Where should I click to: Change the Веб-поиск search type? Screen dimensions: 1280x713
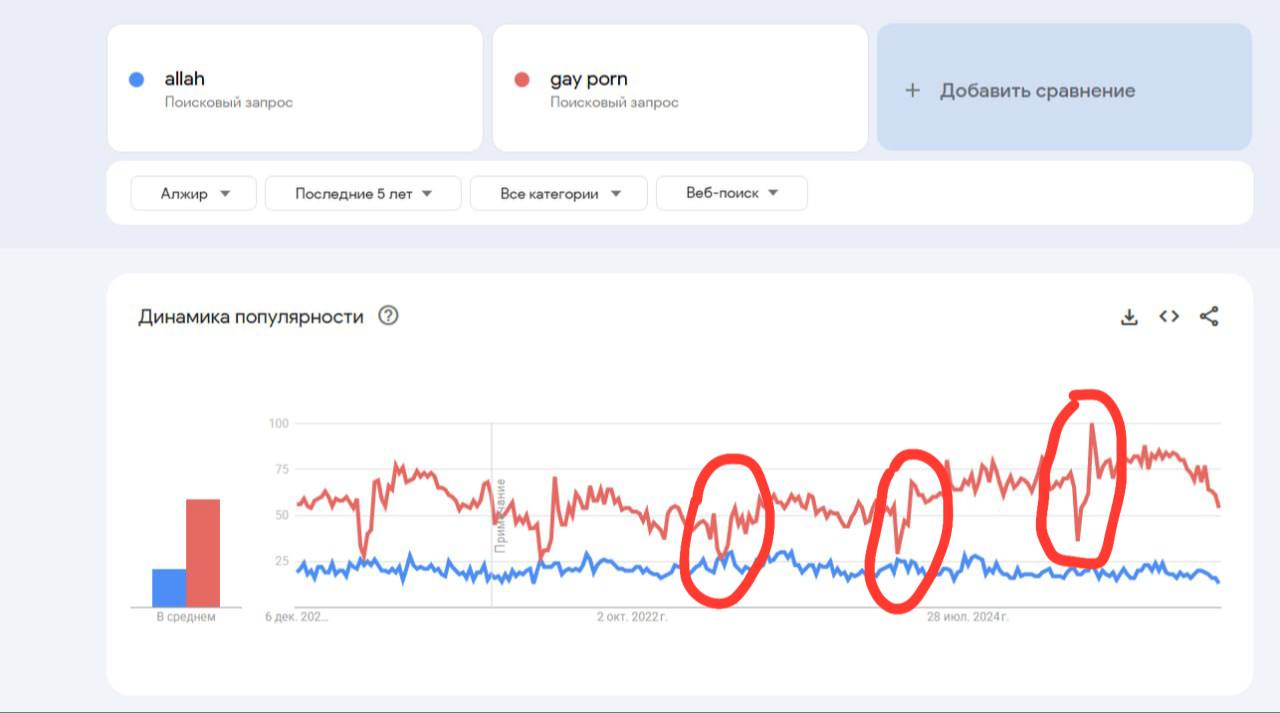732,194
